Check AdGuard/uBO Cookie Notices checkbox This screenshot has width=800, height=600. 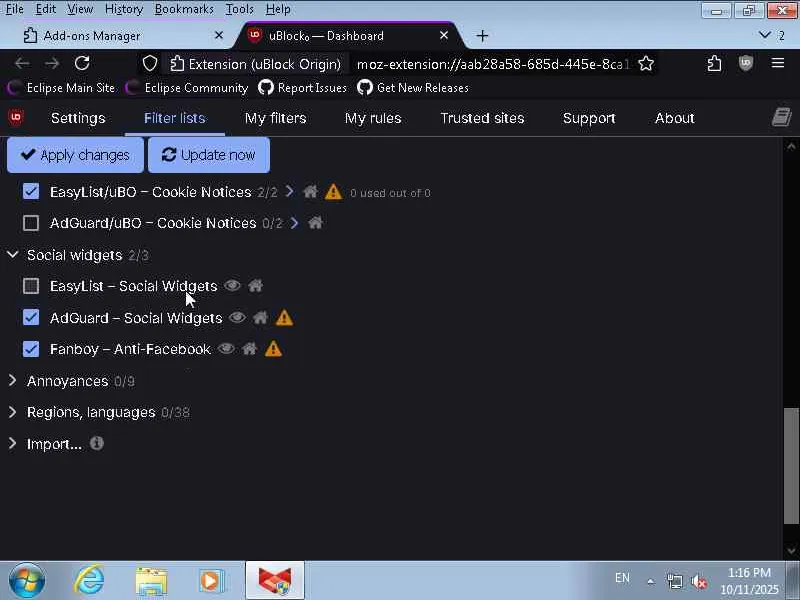(31, 223)
